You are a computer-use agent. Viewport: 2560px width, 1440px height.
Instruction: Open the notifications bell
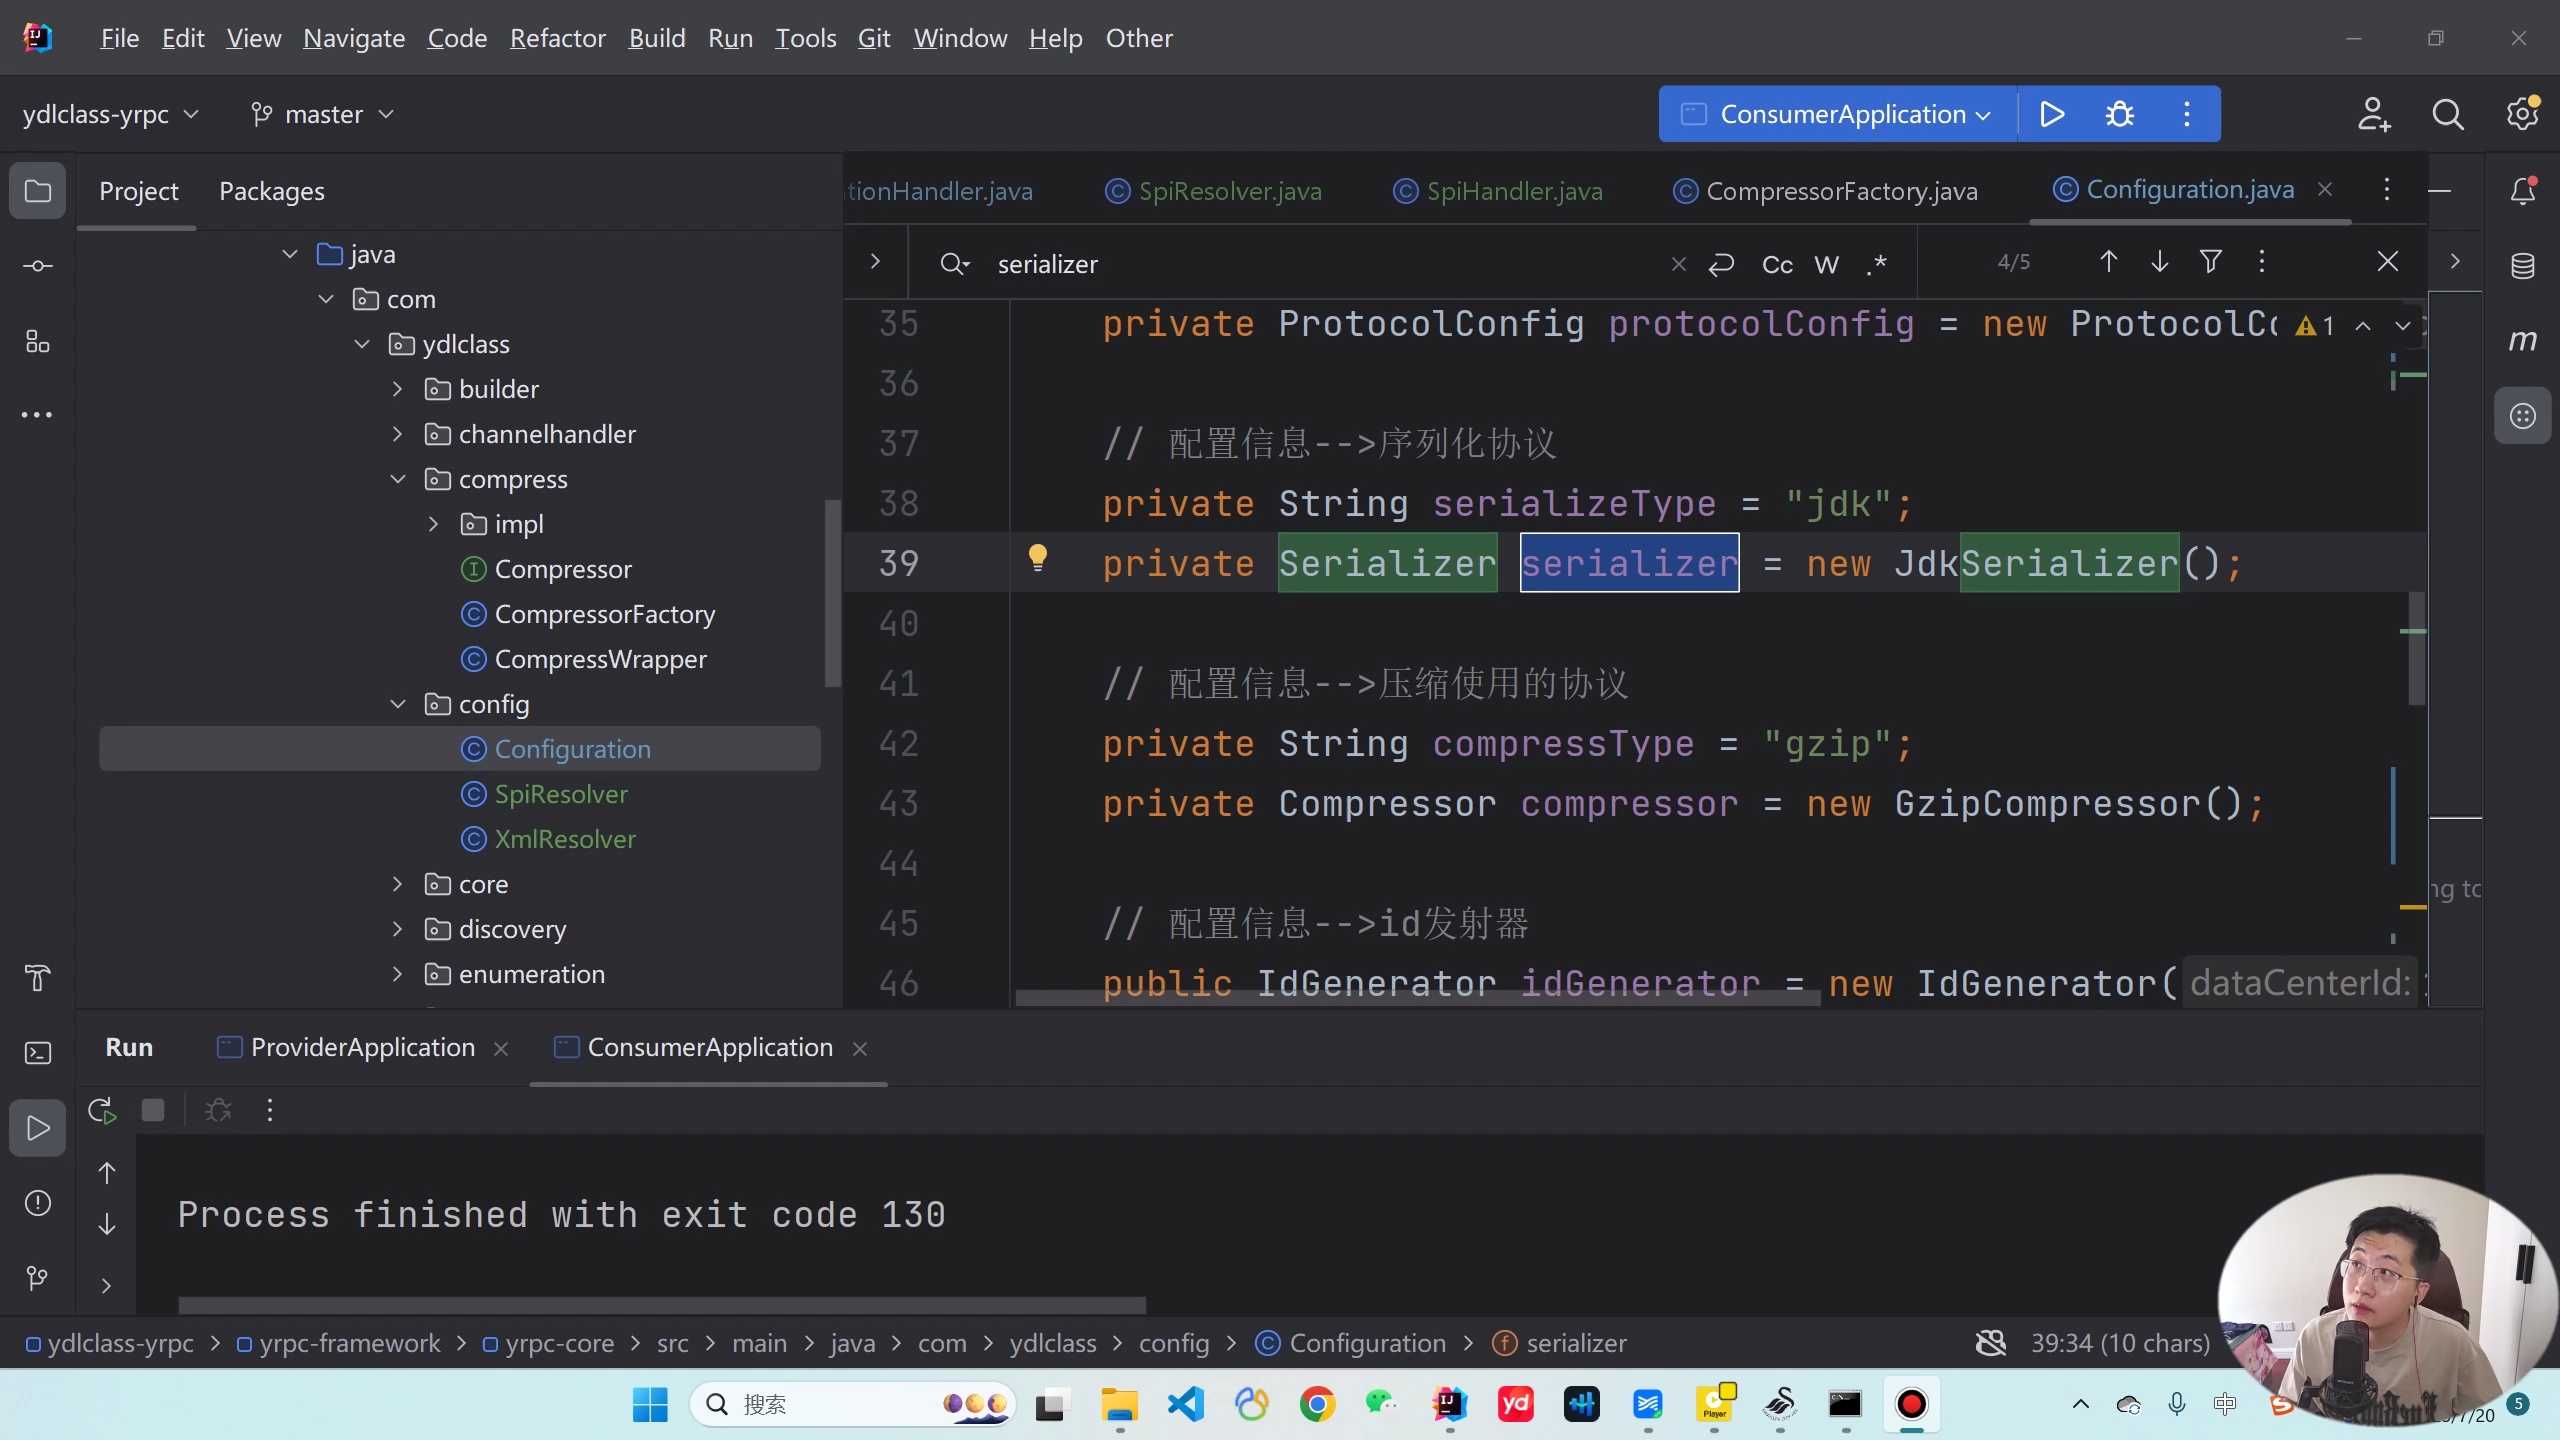coord(2524,190)
